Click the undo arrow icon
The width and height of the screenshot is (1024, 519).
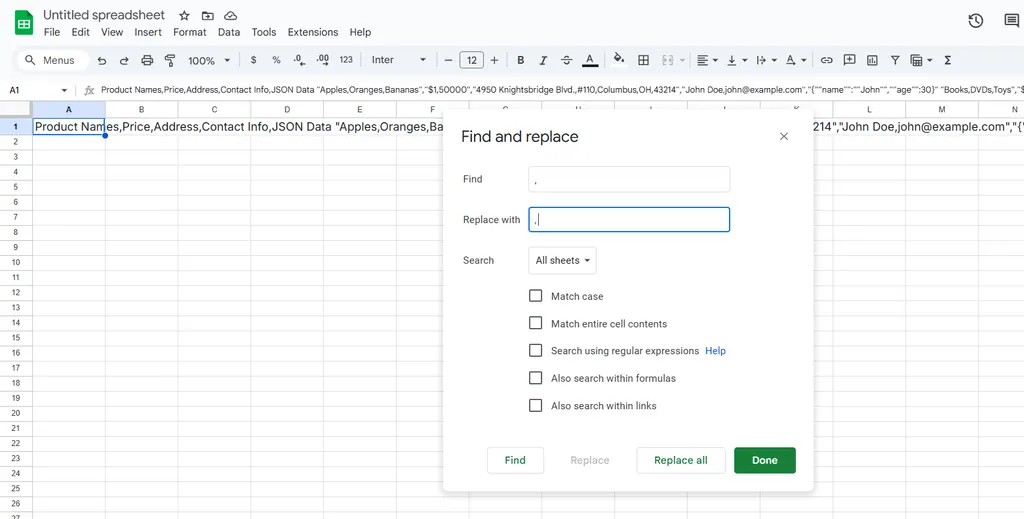(102, 60)
